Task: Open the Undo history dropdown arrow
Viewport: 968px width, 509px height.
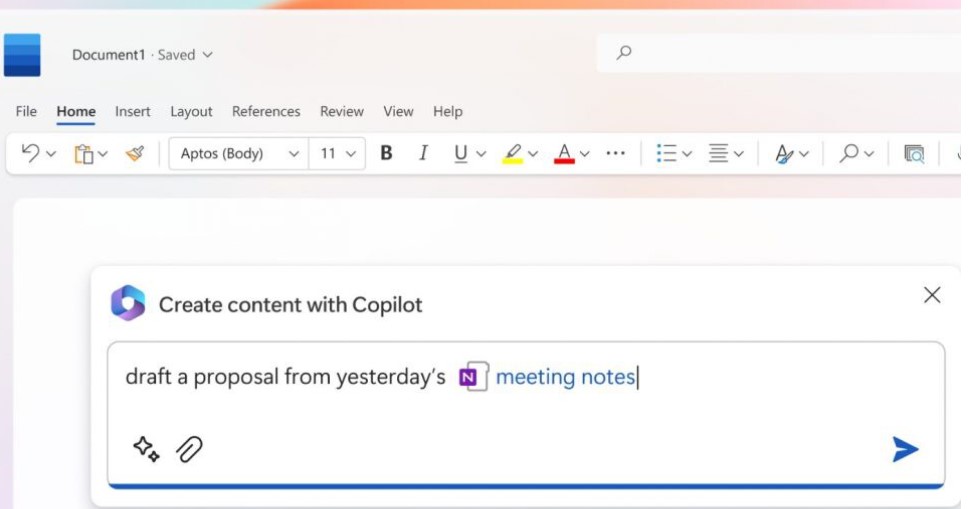Action: [x=51, y=154]
